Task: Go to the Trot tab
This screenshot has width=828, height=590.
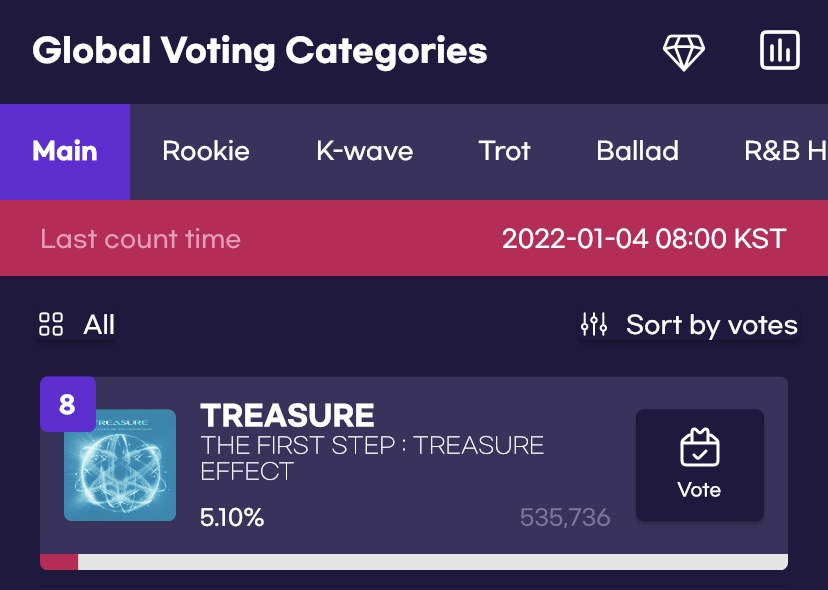Action: pyautogui.click(x=504, y=152)
